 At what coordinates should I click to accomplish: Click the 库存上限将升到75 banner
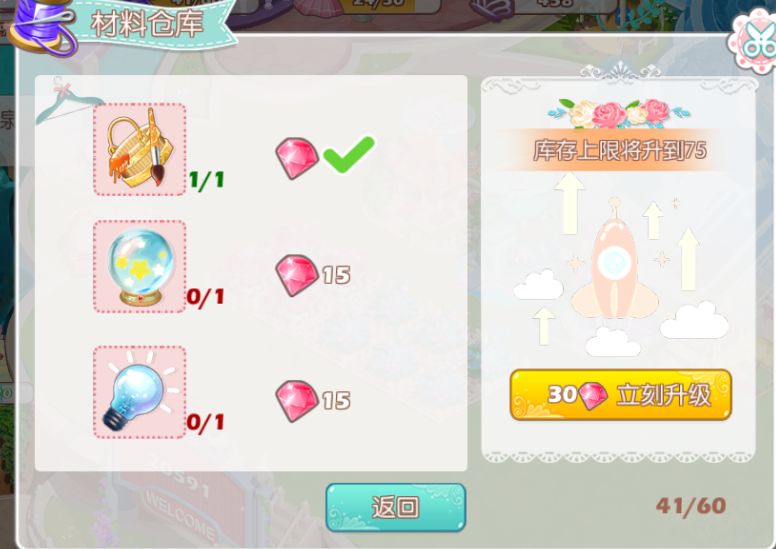tap(619, 150)
